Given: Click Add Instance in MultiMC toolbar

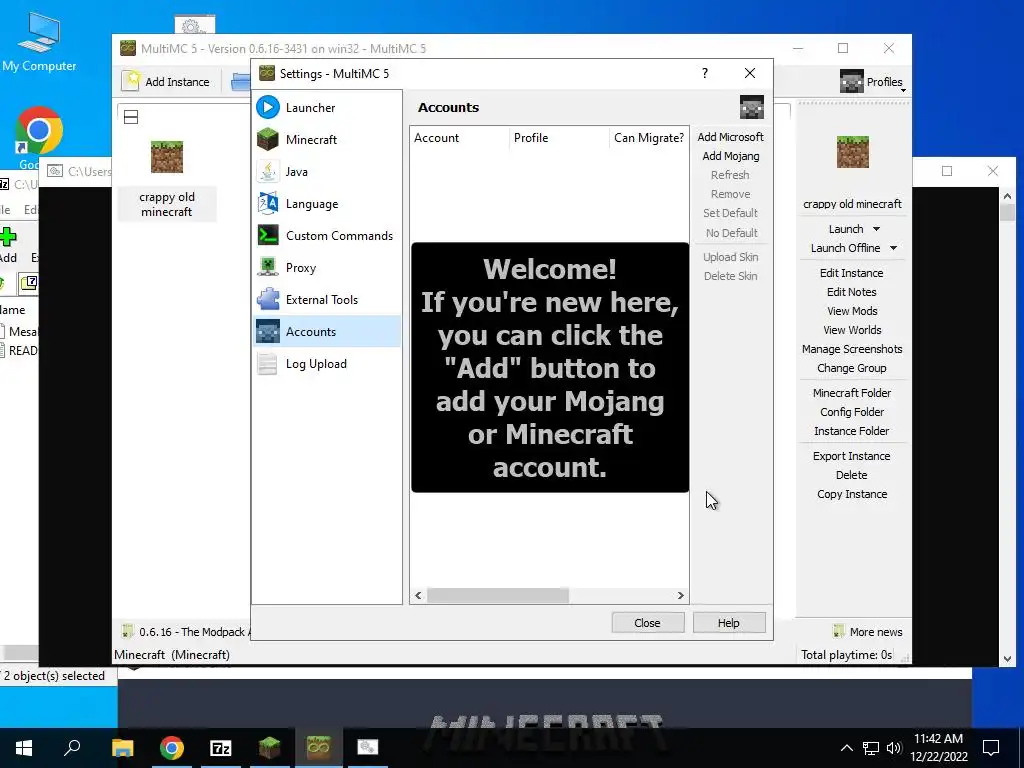Looking at the screenshot, I should [x=167, y=82].
